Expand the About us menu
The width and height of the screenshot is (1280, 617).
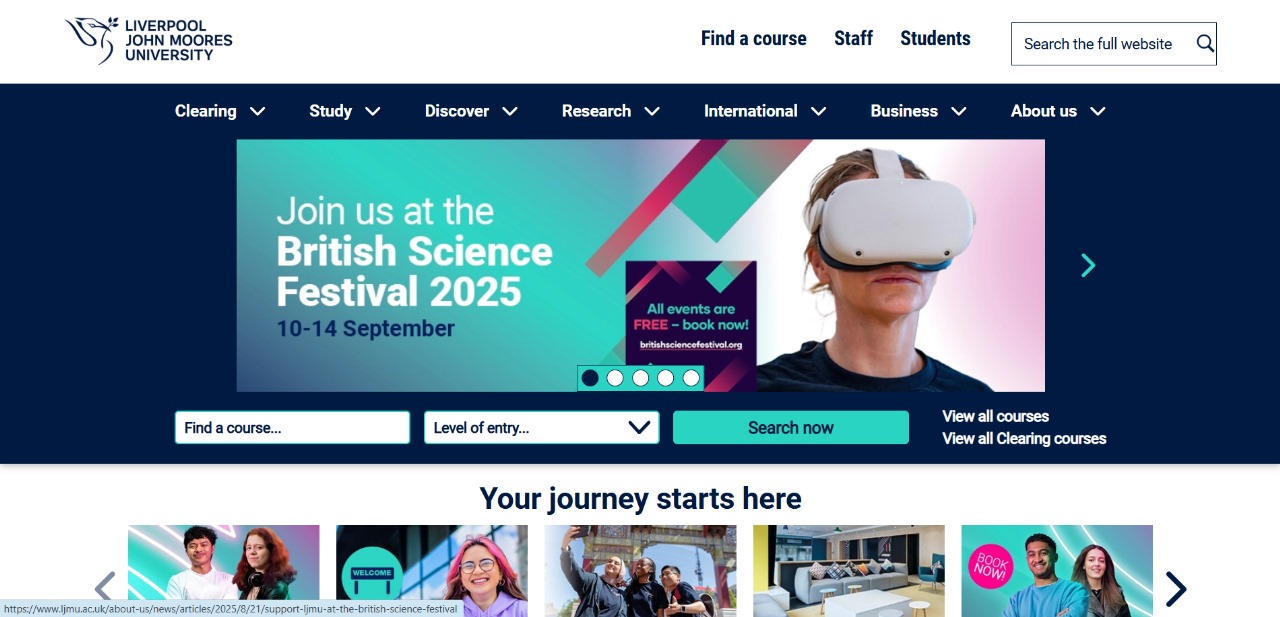click(1058, 111)
